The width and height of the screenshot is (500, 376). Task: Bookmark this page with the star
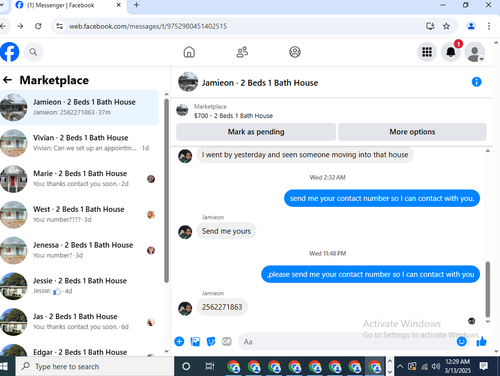point(446,26)
